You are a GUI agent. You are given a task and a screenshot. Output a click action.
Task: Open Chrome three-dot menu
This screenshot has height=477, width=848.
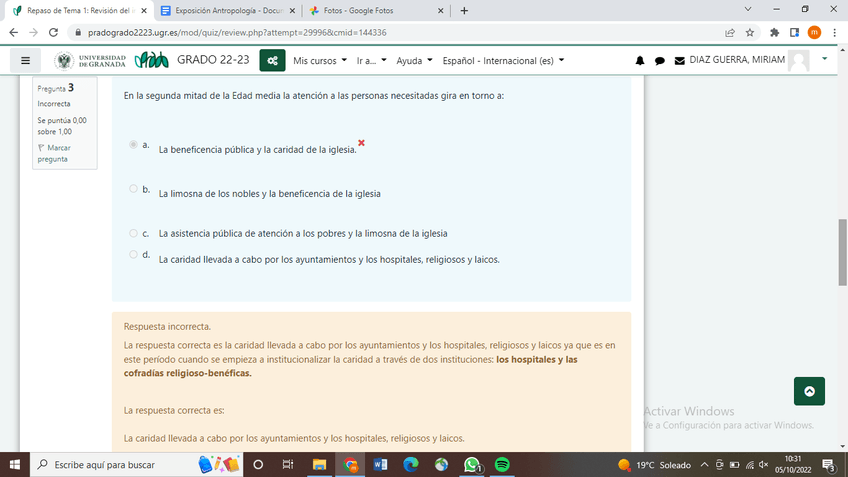click(834, 32)
